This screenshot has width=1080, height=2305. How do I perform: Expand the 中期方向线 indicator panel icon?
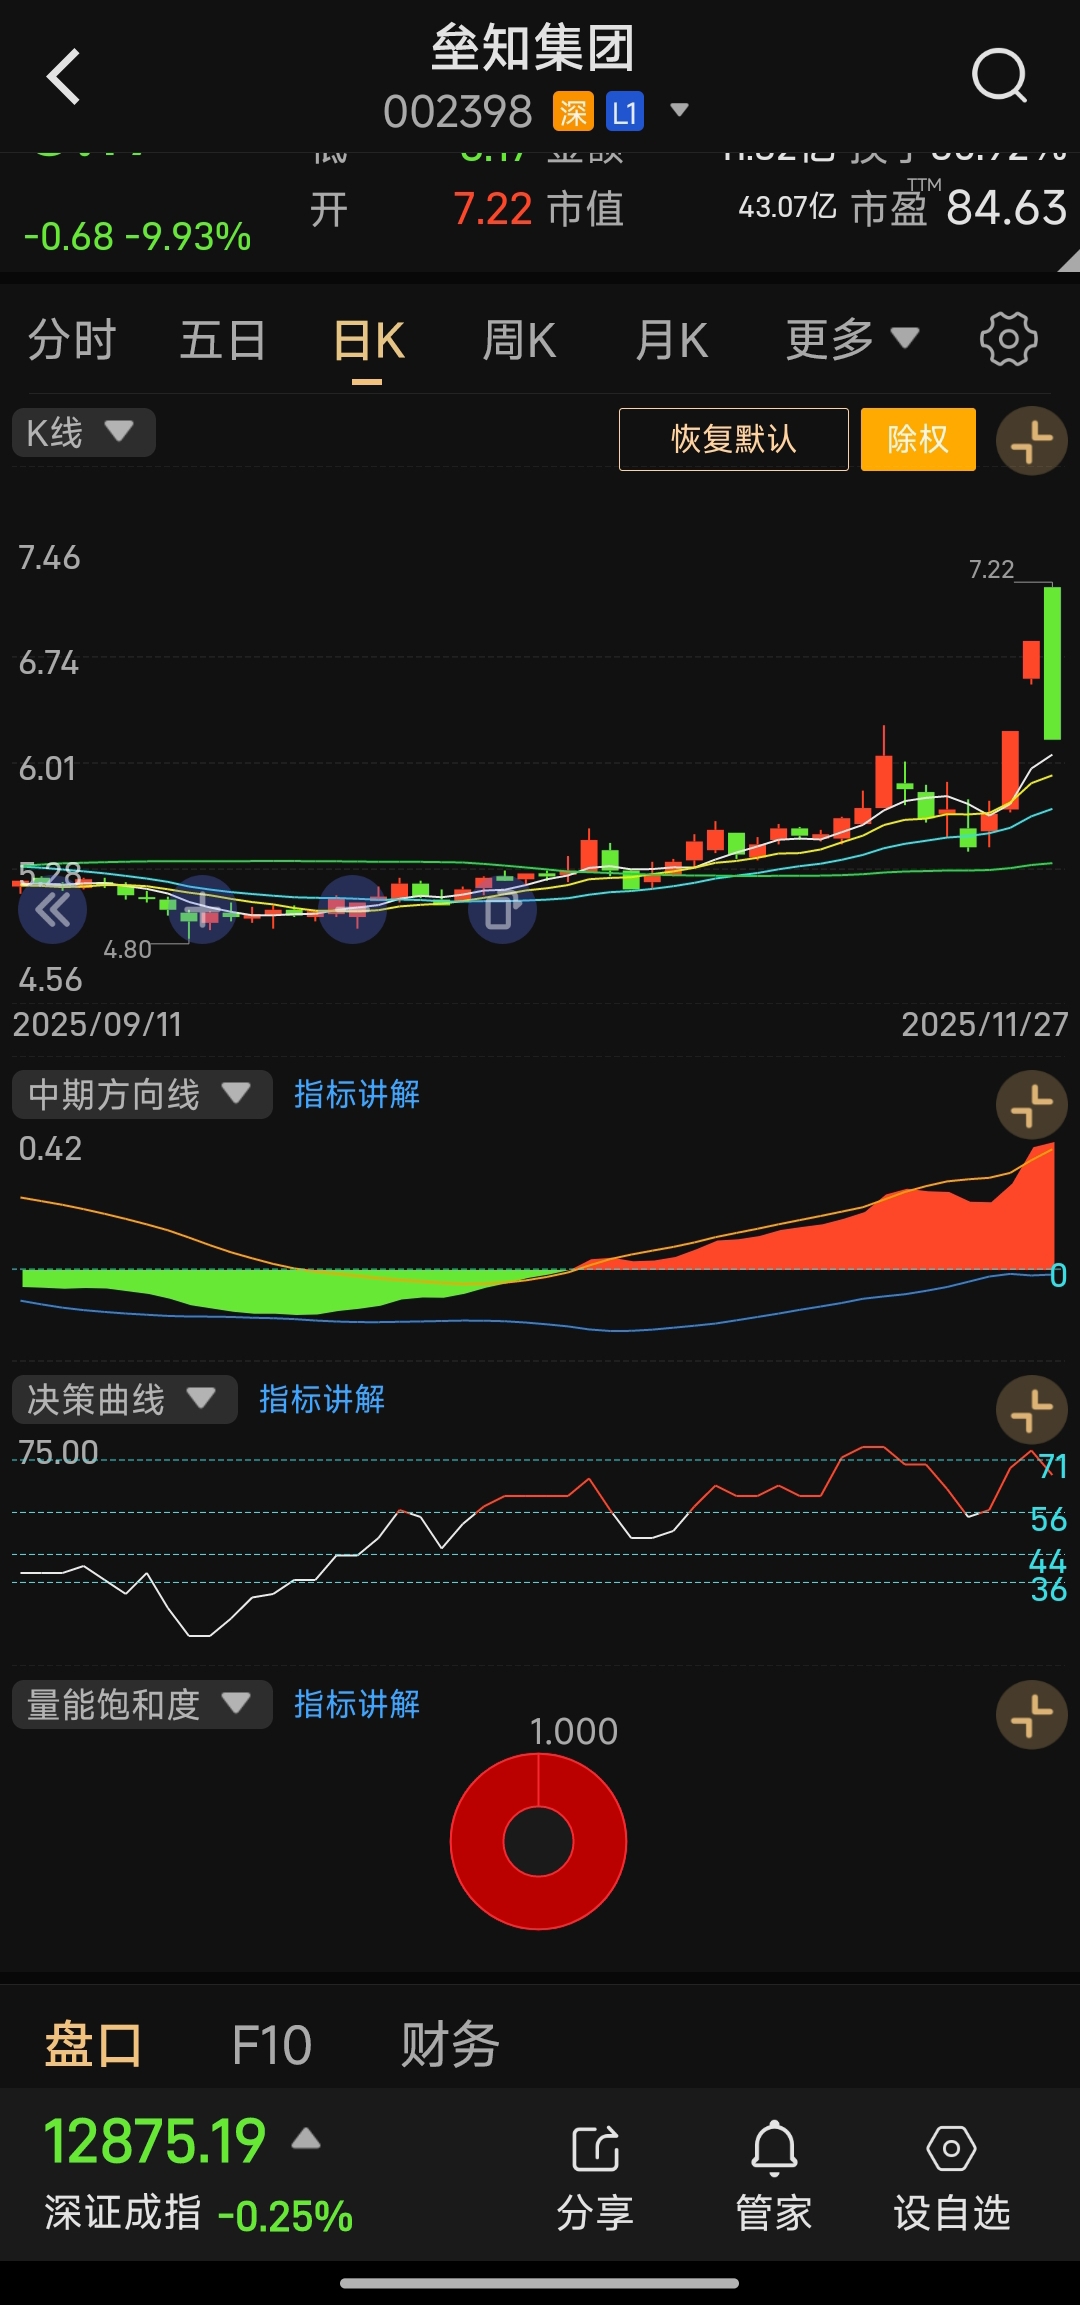tap(1032, 1106)
